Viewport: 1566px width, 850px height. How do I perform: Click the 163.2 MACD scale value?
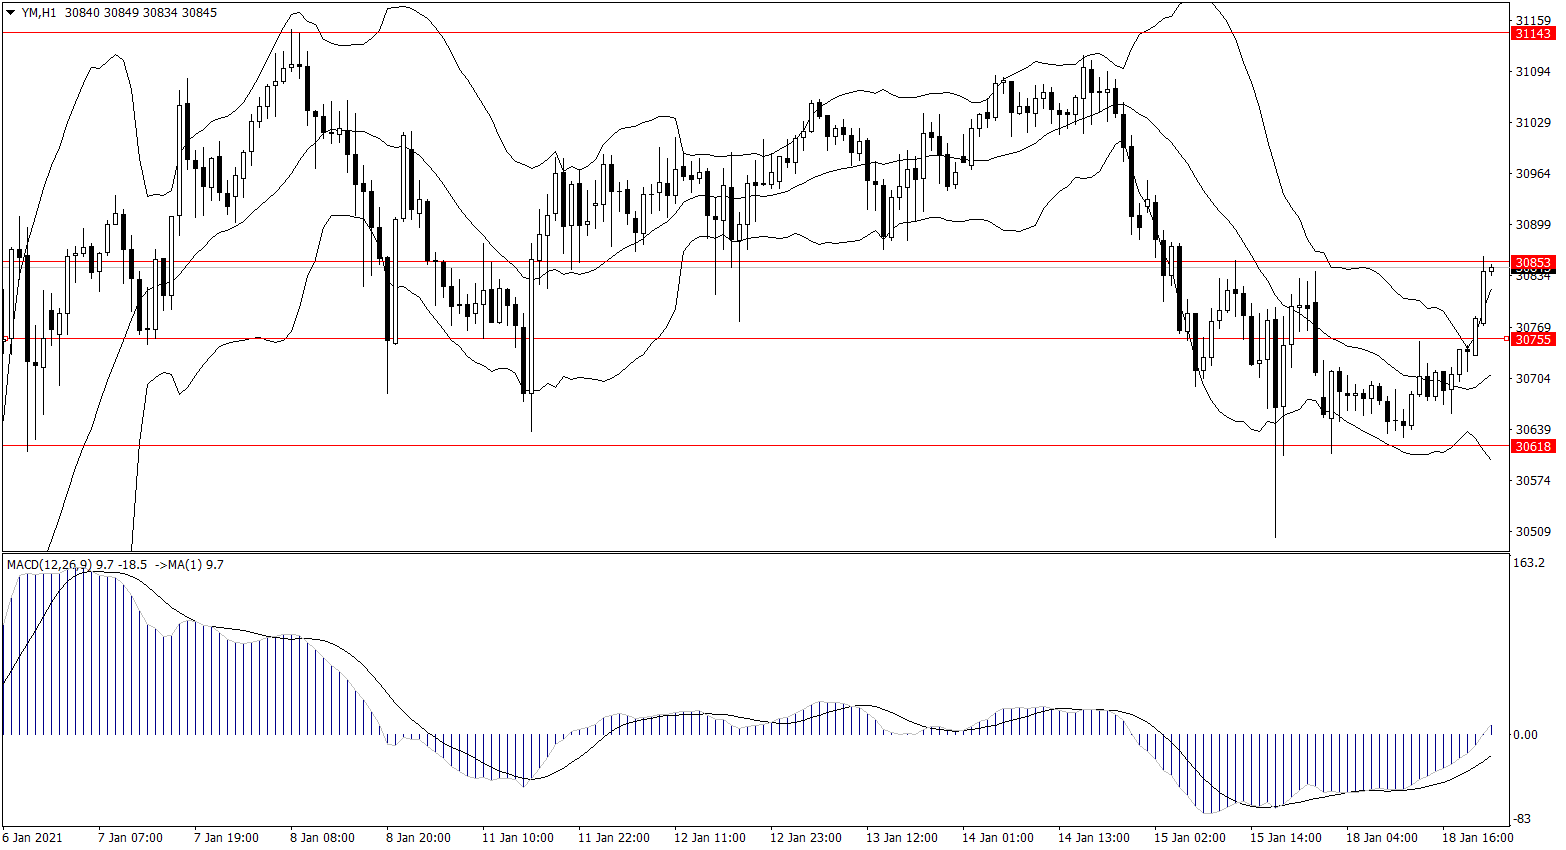pos(1529,564)
